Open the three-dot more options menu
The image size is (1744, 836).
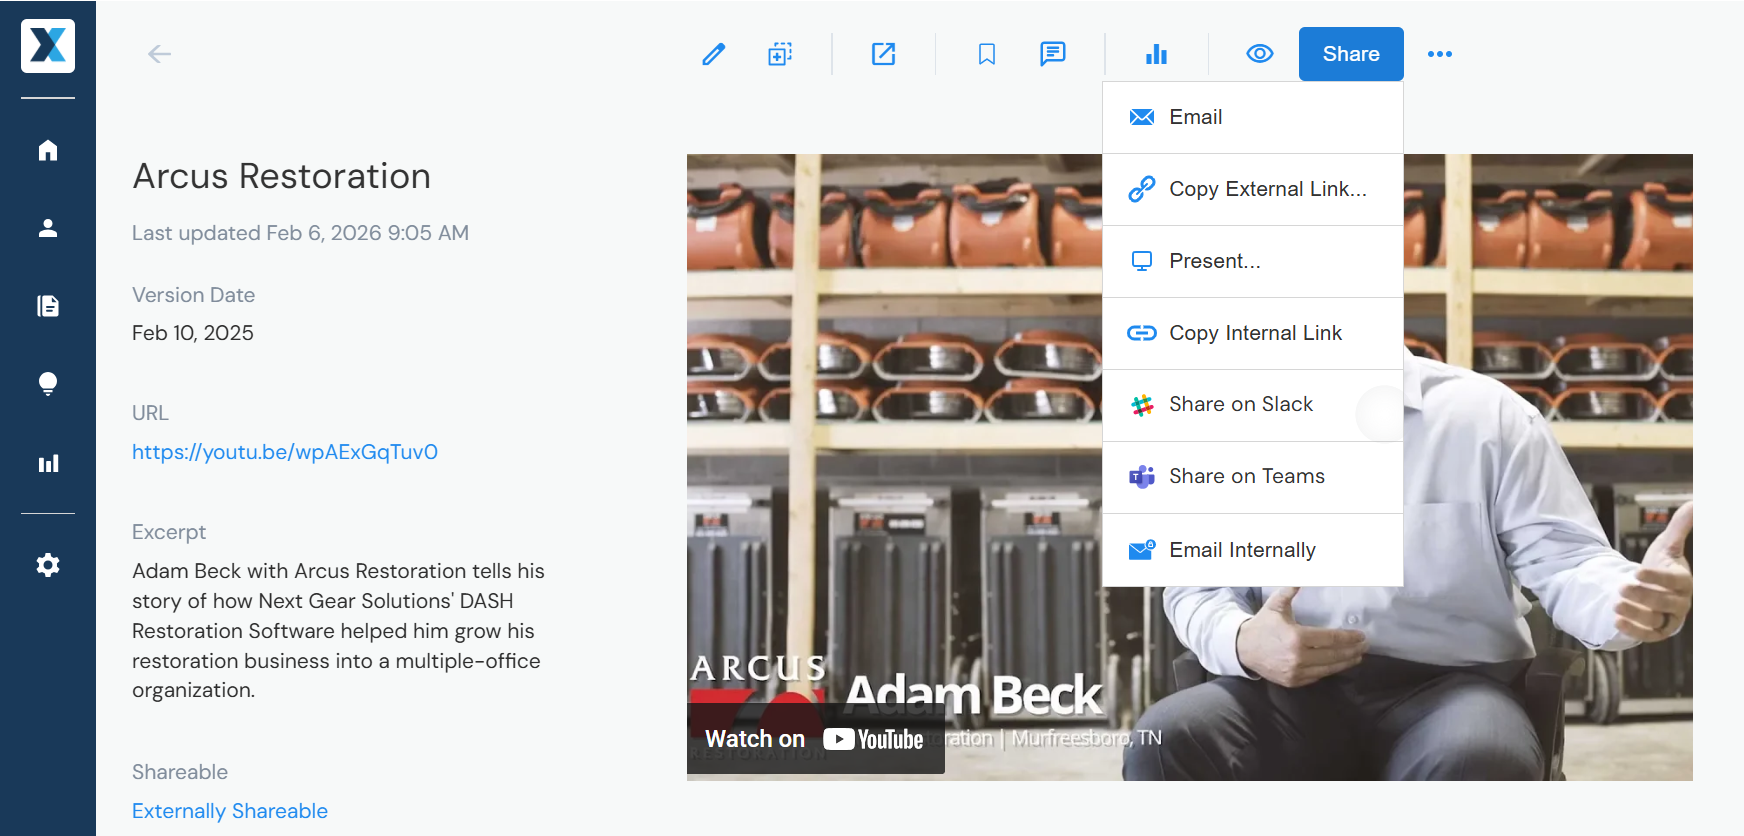coord(1440,54)
